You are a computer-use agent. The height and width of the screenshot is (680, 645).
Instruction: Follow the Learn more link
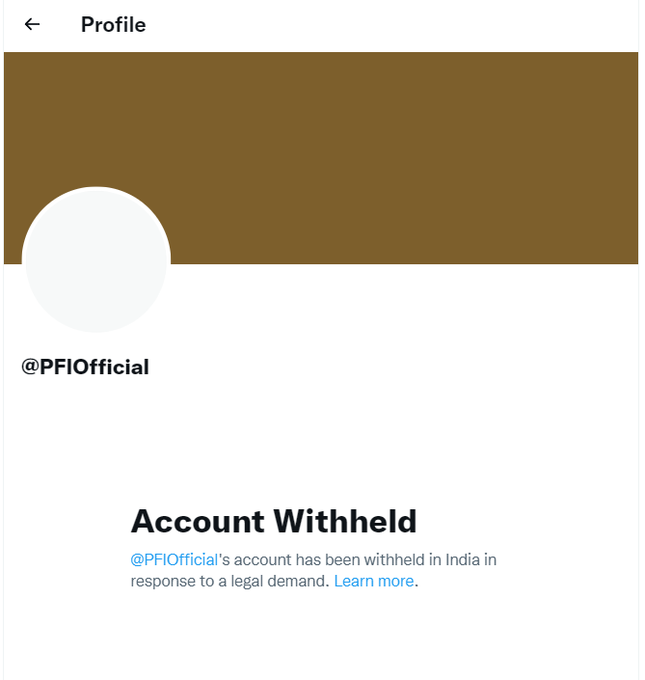point(374,581)
